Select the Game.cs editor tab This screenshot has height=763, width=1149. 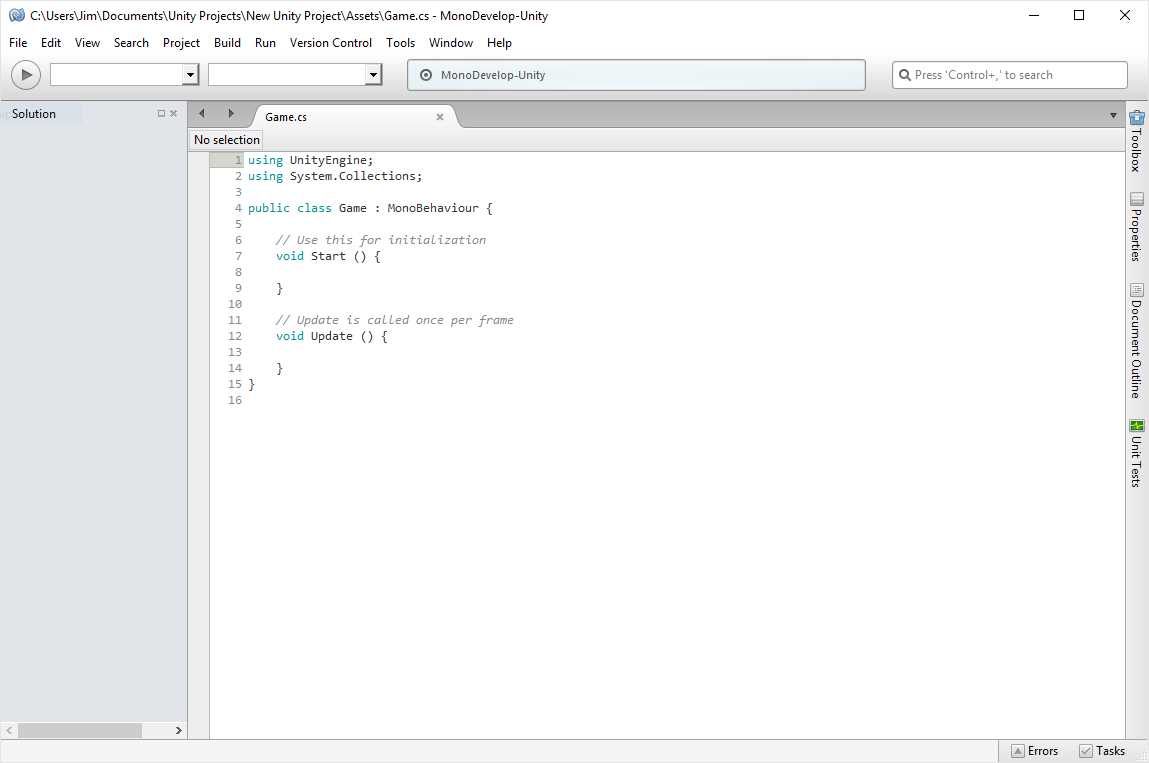point(285,116)
